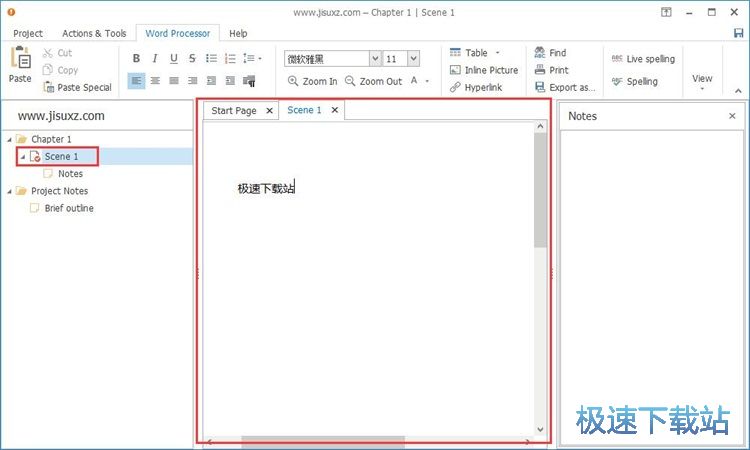Toggle underline formatting
This screenshot has width=750, height=450.
[174, 58]
